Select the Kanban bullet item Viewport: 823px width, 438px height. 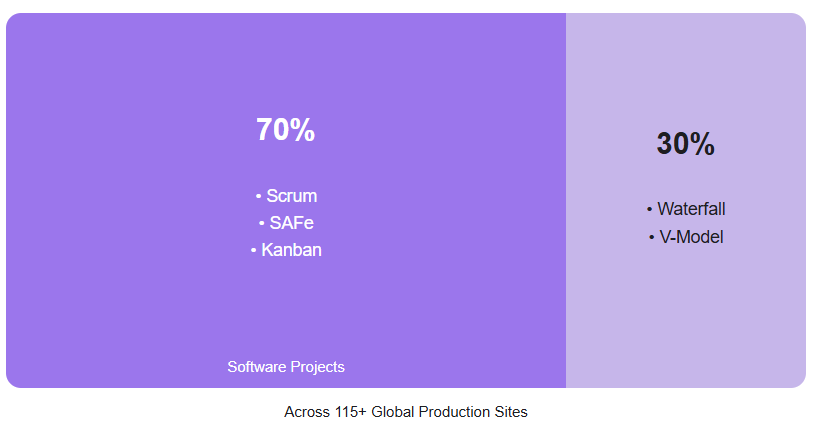coord(286,250)
